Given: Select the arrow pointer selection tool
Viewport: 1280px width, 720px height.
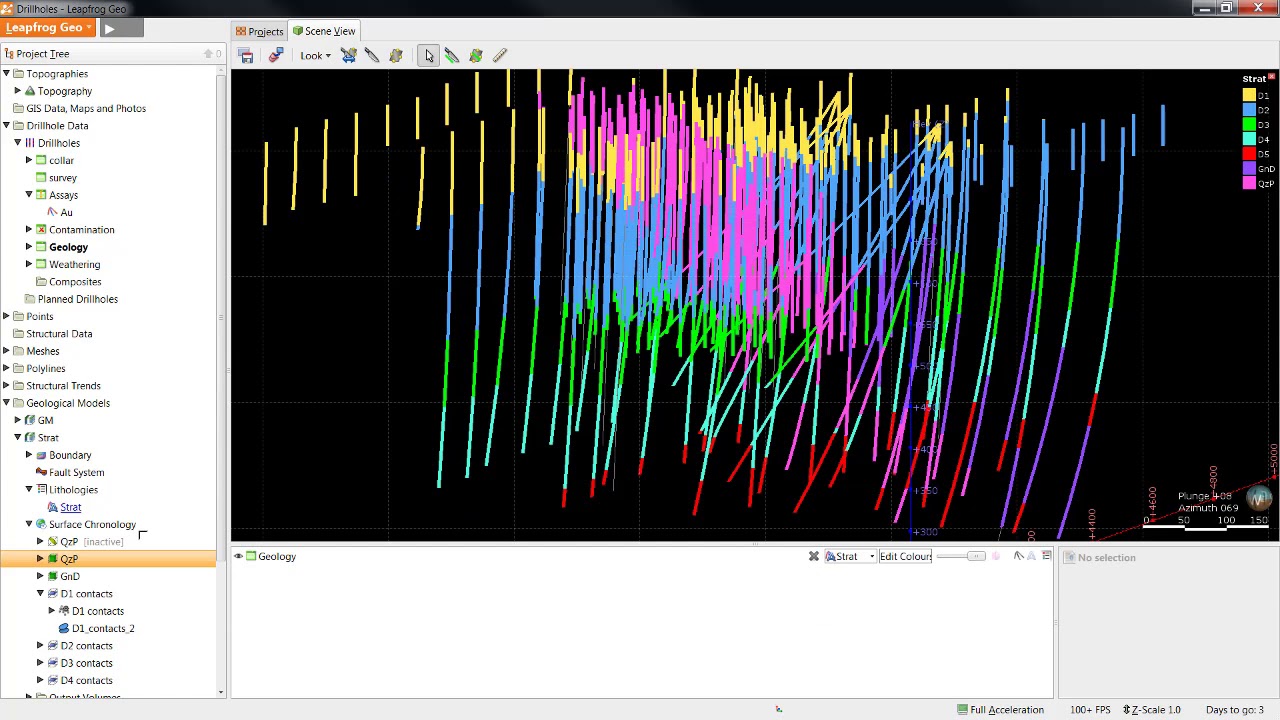Looking at the screenshot, I should (428, 56).
